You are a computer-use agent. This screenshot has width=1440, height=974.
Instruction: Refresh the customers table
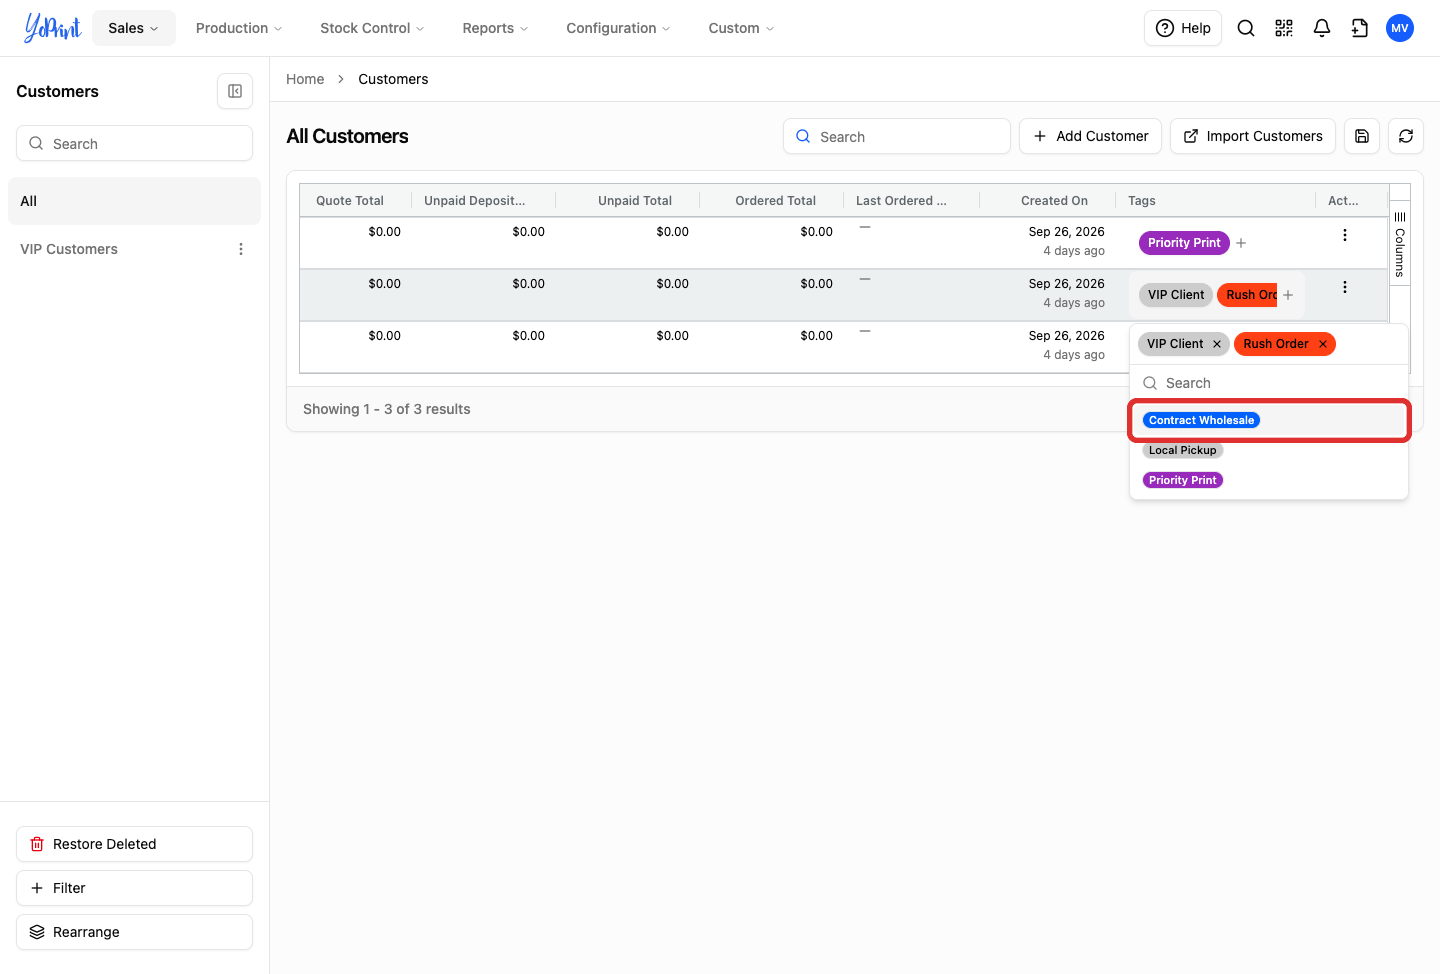[x=1406, y=136]
